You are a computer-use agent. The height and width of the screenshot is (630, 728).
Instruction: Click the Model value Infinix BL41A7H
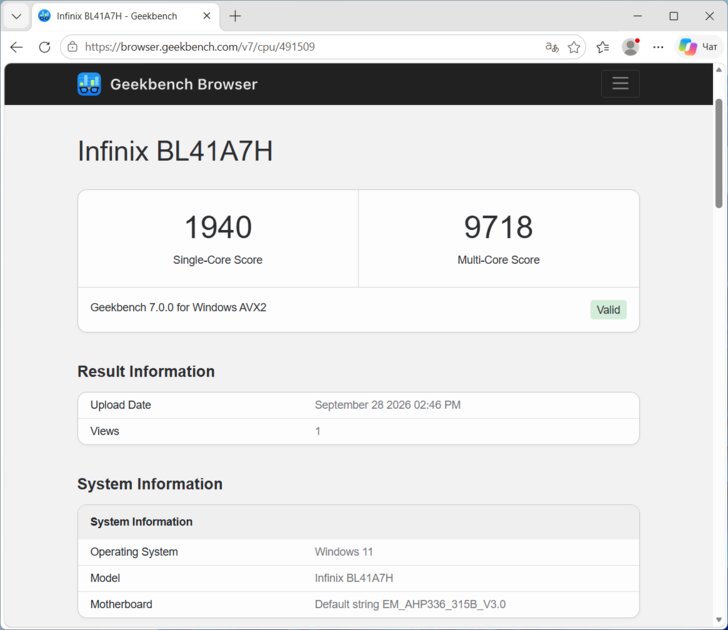click(354, 578)
